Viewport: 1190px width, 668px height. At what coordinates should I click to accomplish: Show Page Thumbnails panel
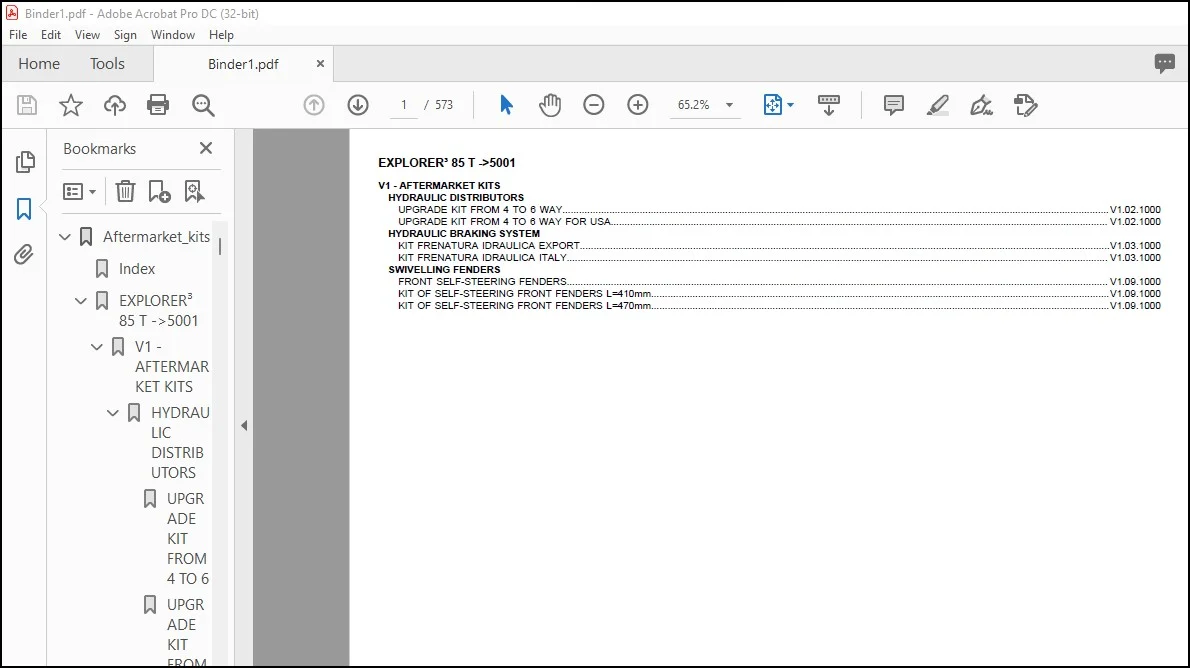point(25,162)
